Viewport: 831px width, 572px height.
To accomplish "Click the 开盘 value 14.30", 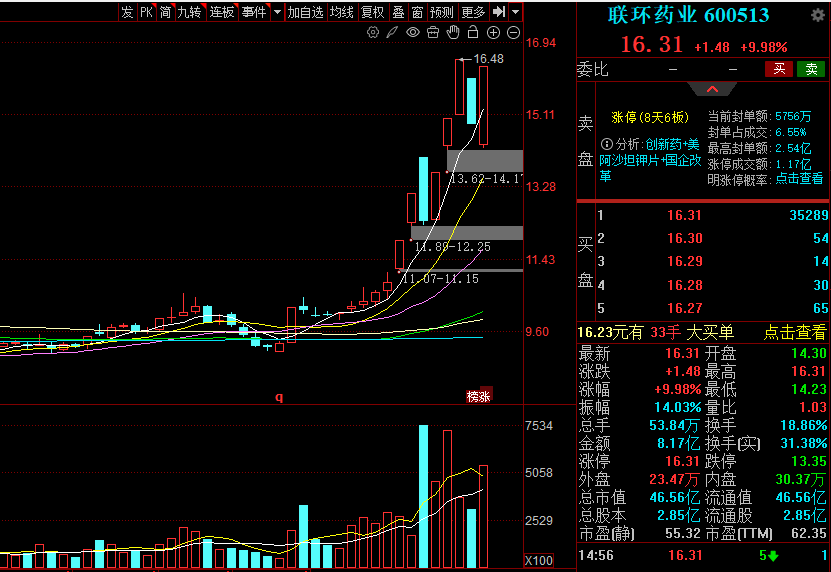I will click(x=809, y=354).
